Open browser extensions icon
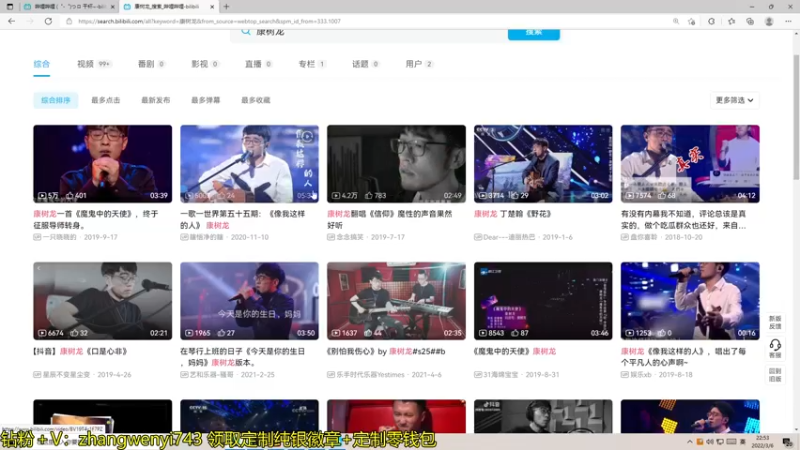800x450 pixels. [711, 21]
